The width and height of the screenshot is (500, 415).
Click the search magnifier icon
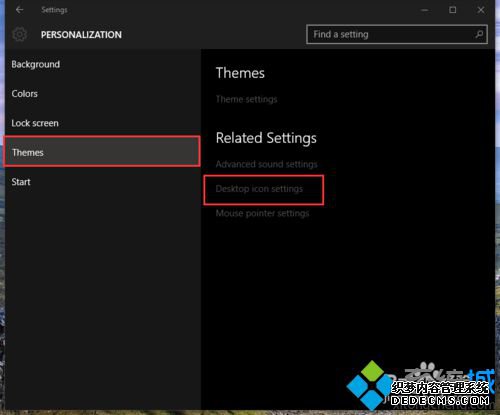click(479, 34)
